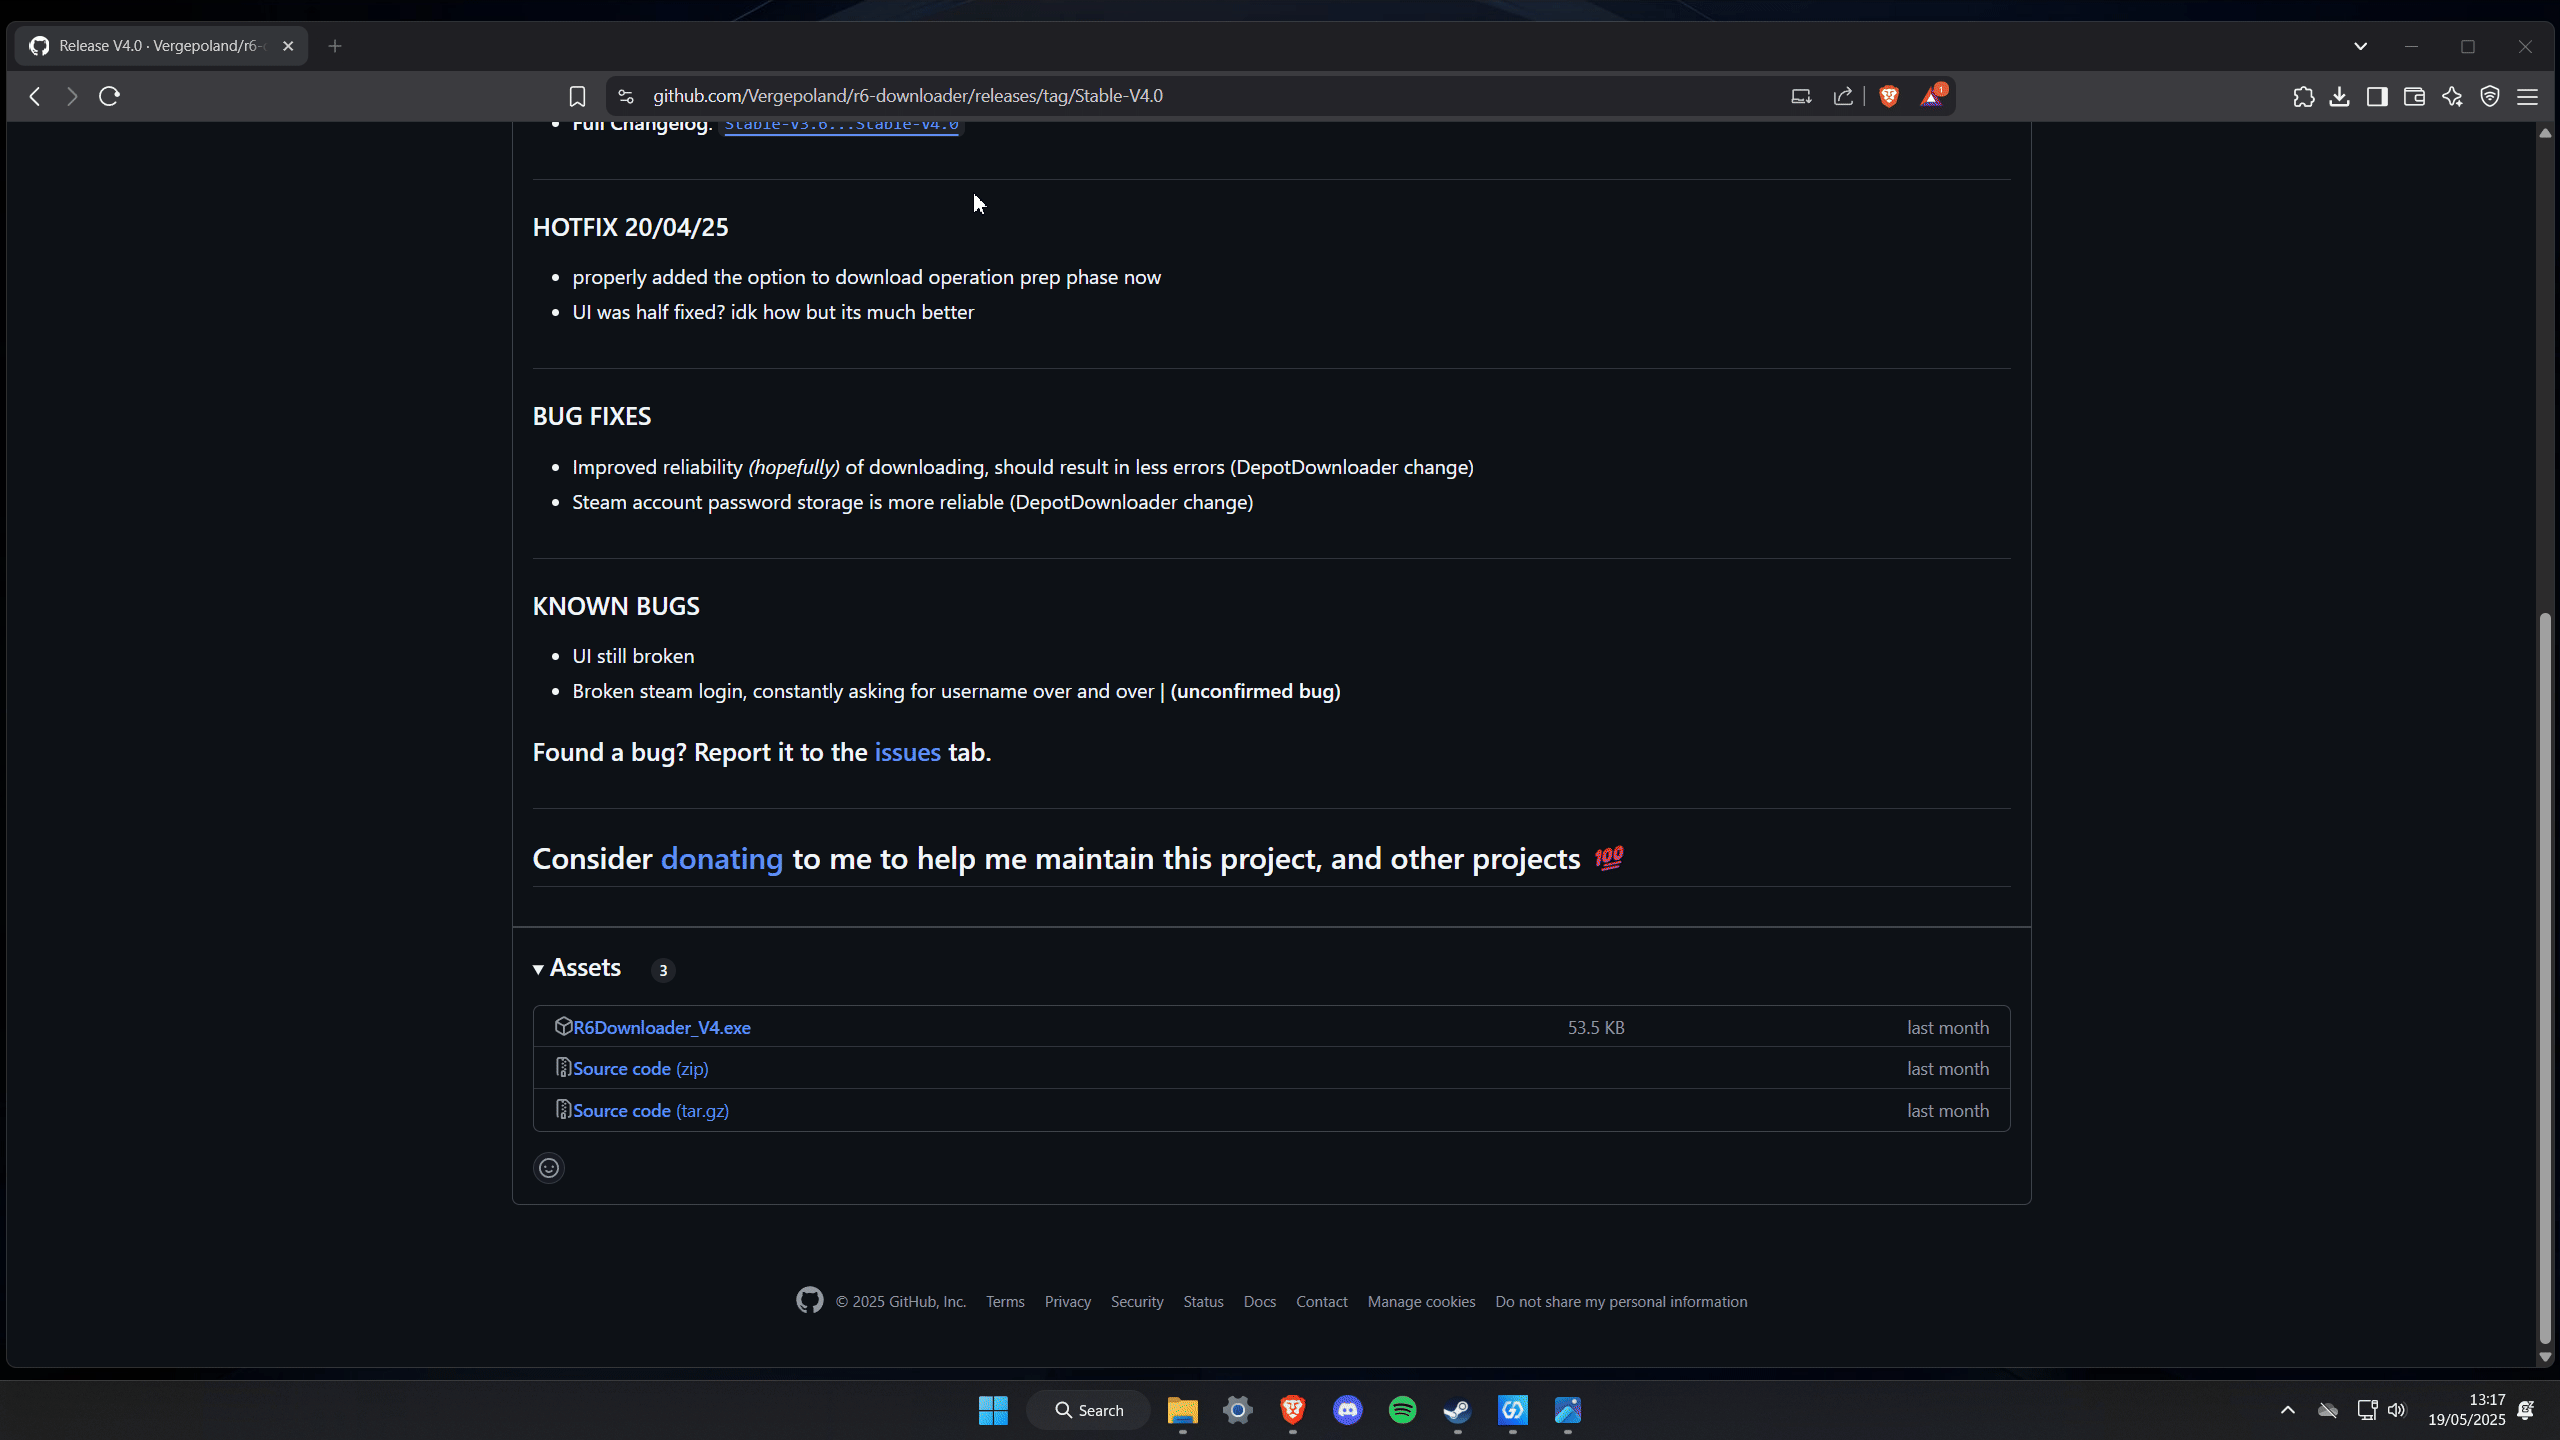Click the scrollbar up arrow
This screenshot has width=2560, height=1440.
point(2545,133)
